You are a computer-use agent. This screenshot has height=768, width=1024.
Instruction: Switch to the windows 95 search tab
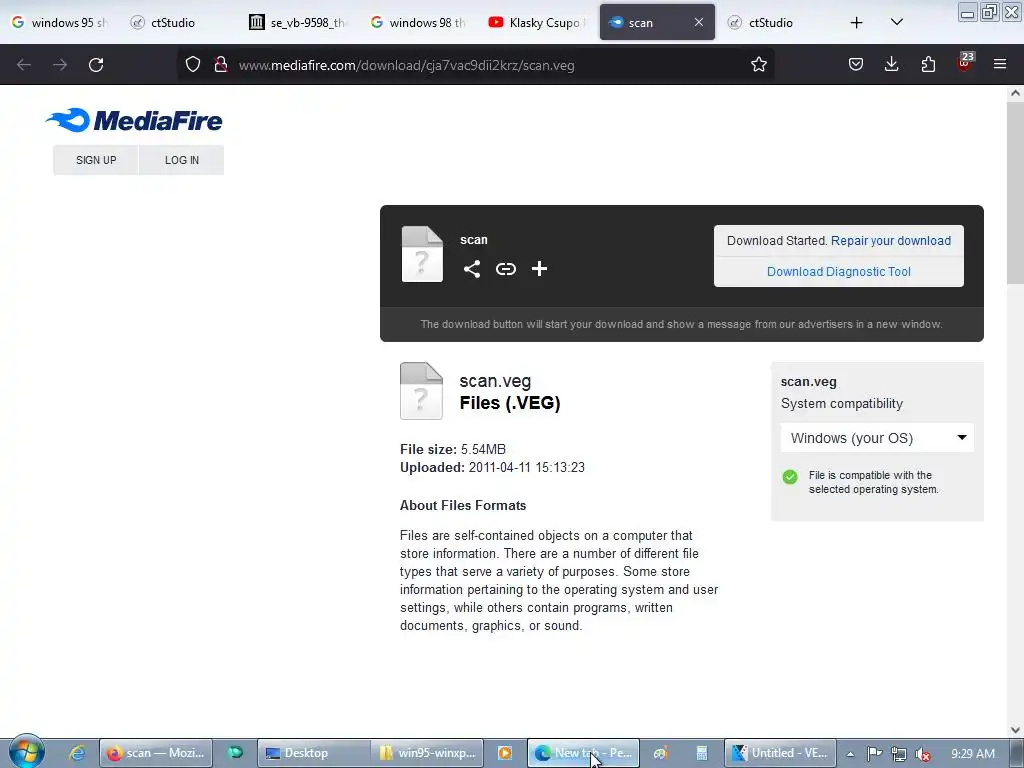point(59,22)
